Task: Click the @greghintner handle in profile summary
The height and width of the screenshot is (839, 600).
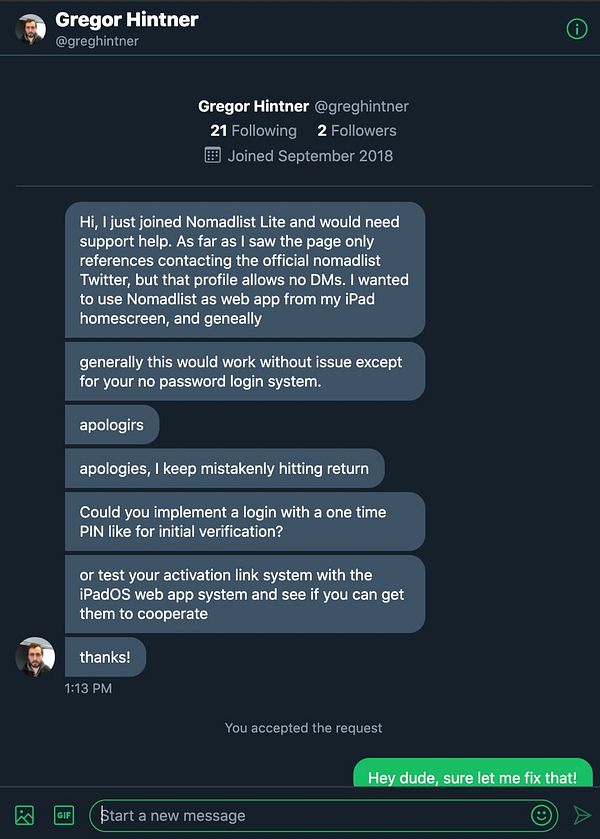Action: pos(361,106)
